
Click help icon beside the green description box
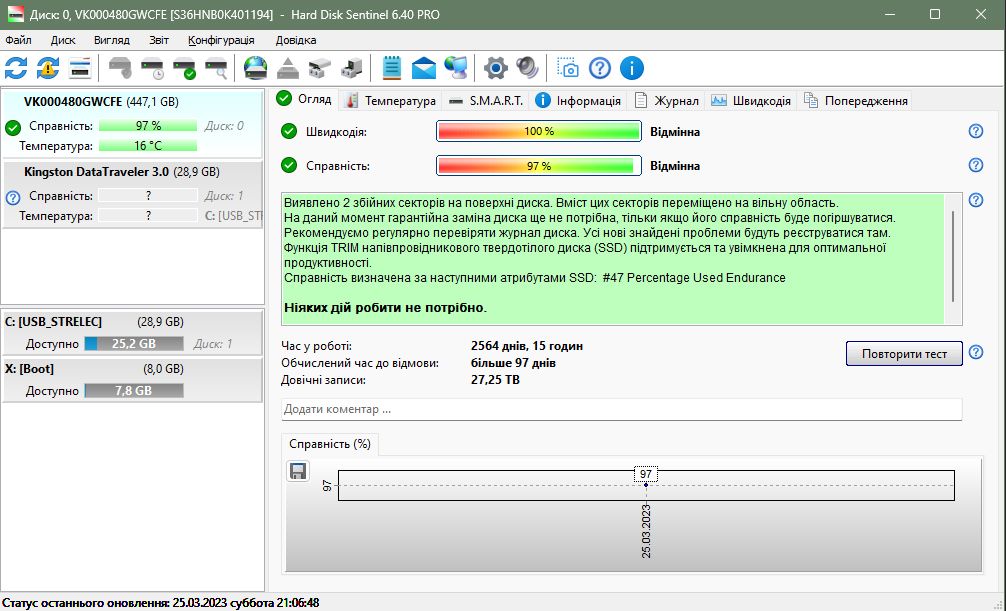976,200
